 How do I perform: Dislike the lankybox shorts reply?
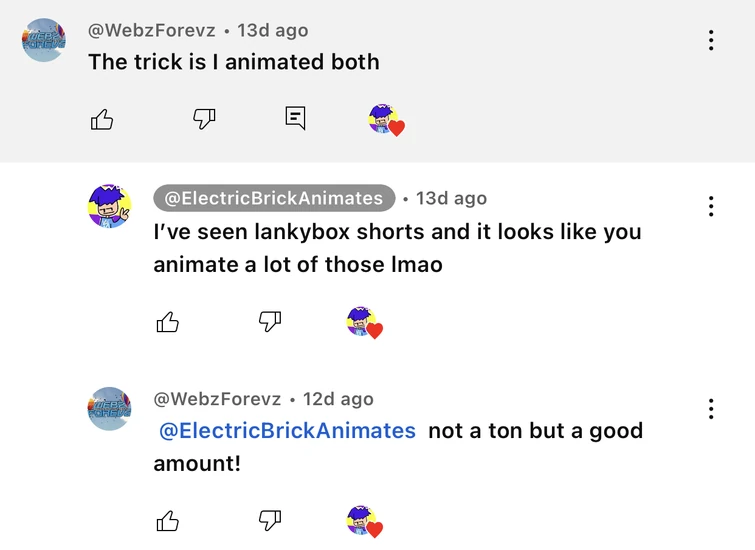(x=270, y=321)
